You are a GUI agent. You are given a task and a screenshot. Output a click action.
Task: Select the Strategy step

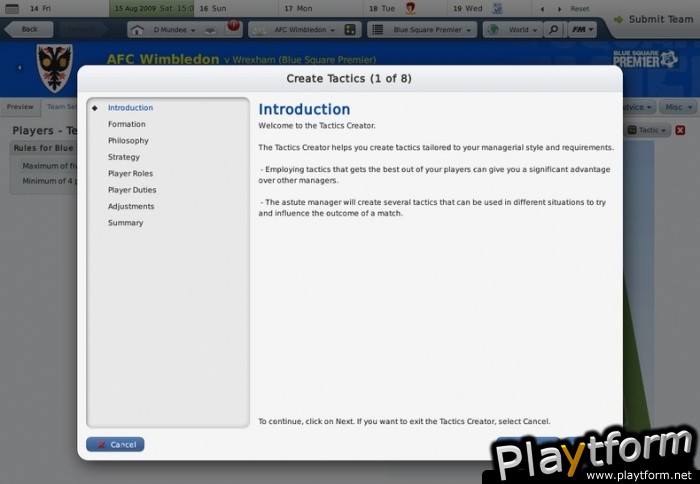(x=124, y=157)
